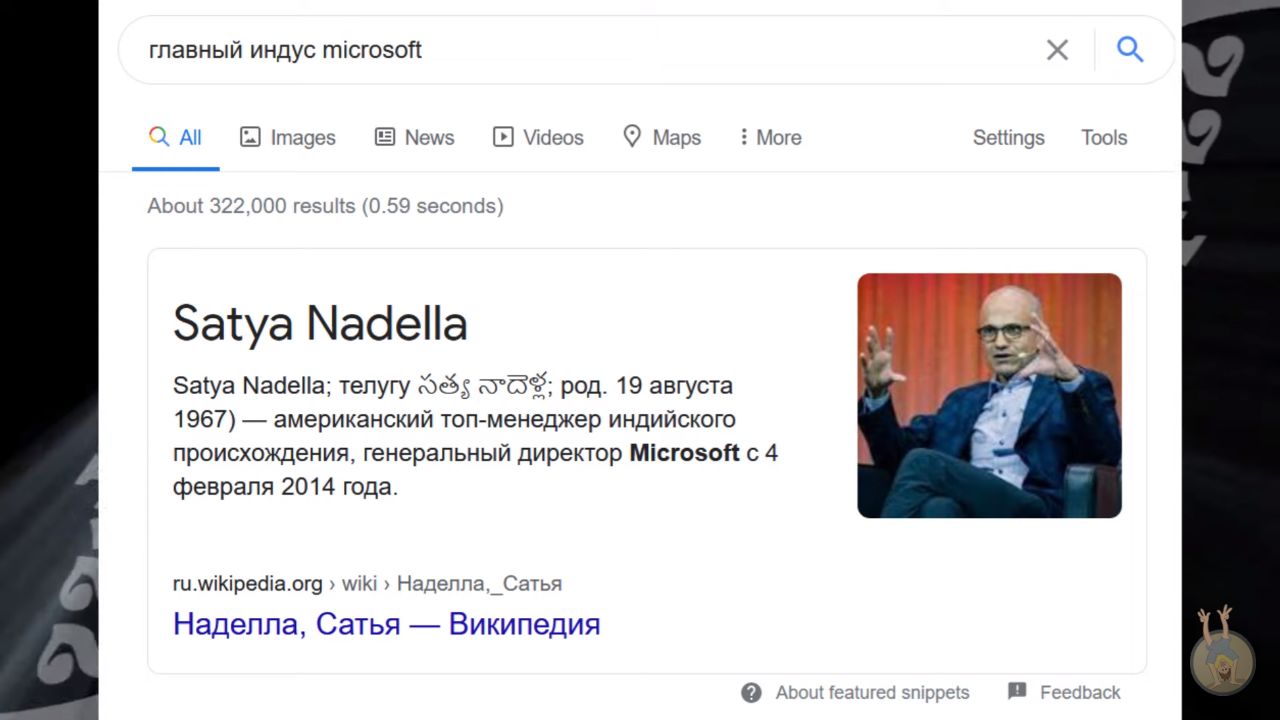Click the question mark help icon
Viewport: 1280px width, 720px height.
point(751,692)
